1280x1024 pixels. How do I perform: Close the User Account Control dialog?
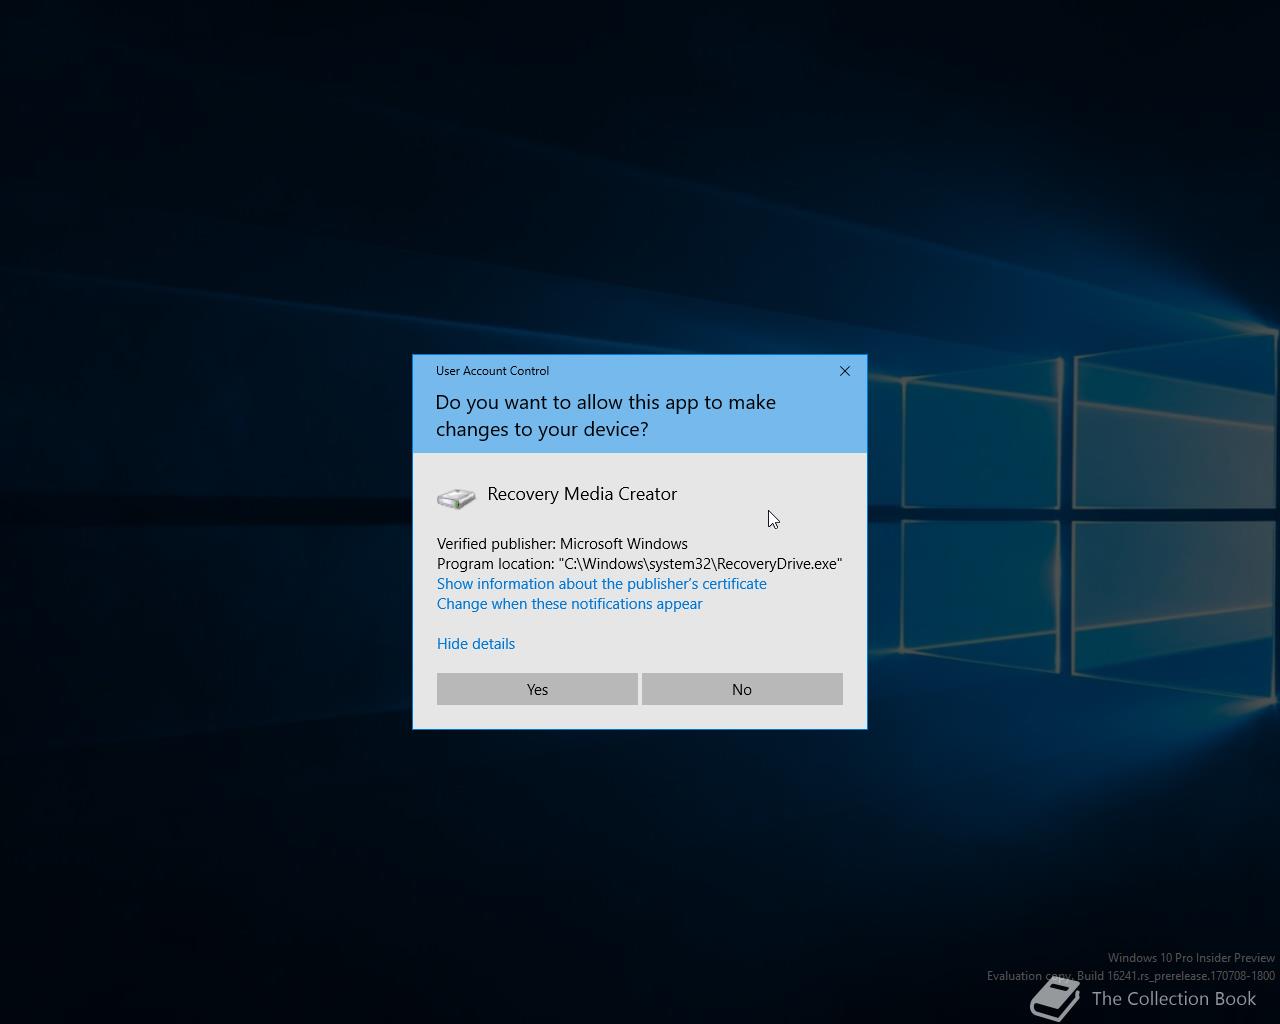[845, 371]
